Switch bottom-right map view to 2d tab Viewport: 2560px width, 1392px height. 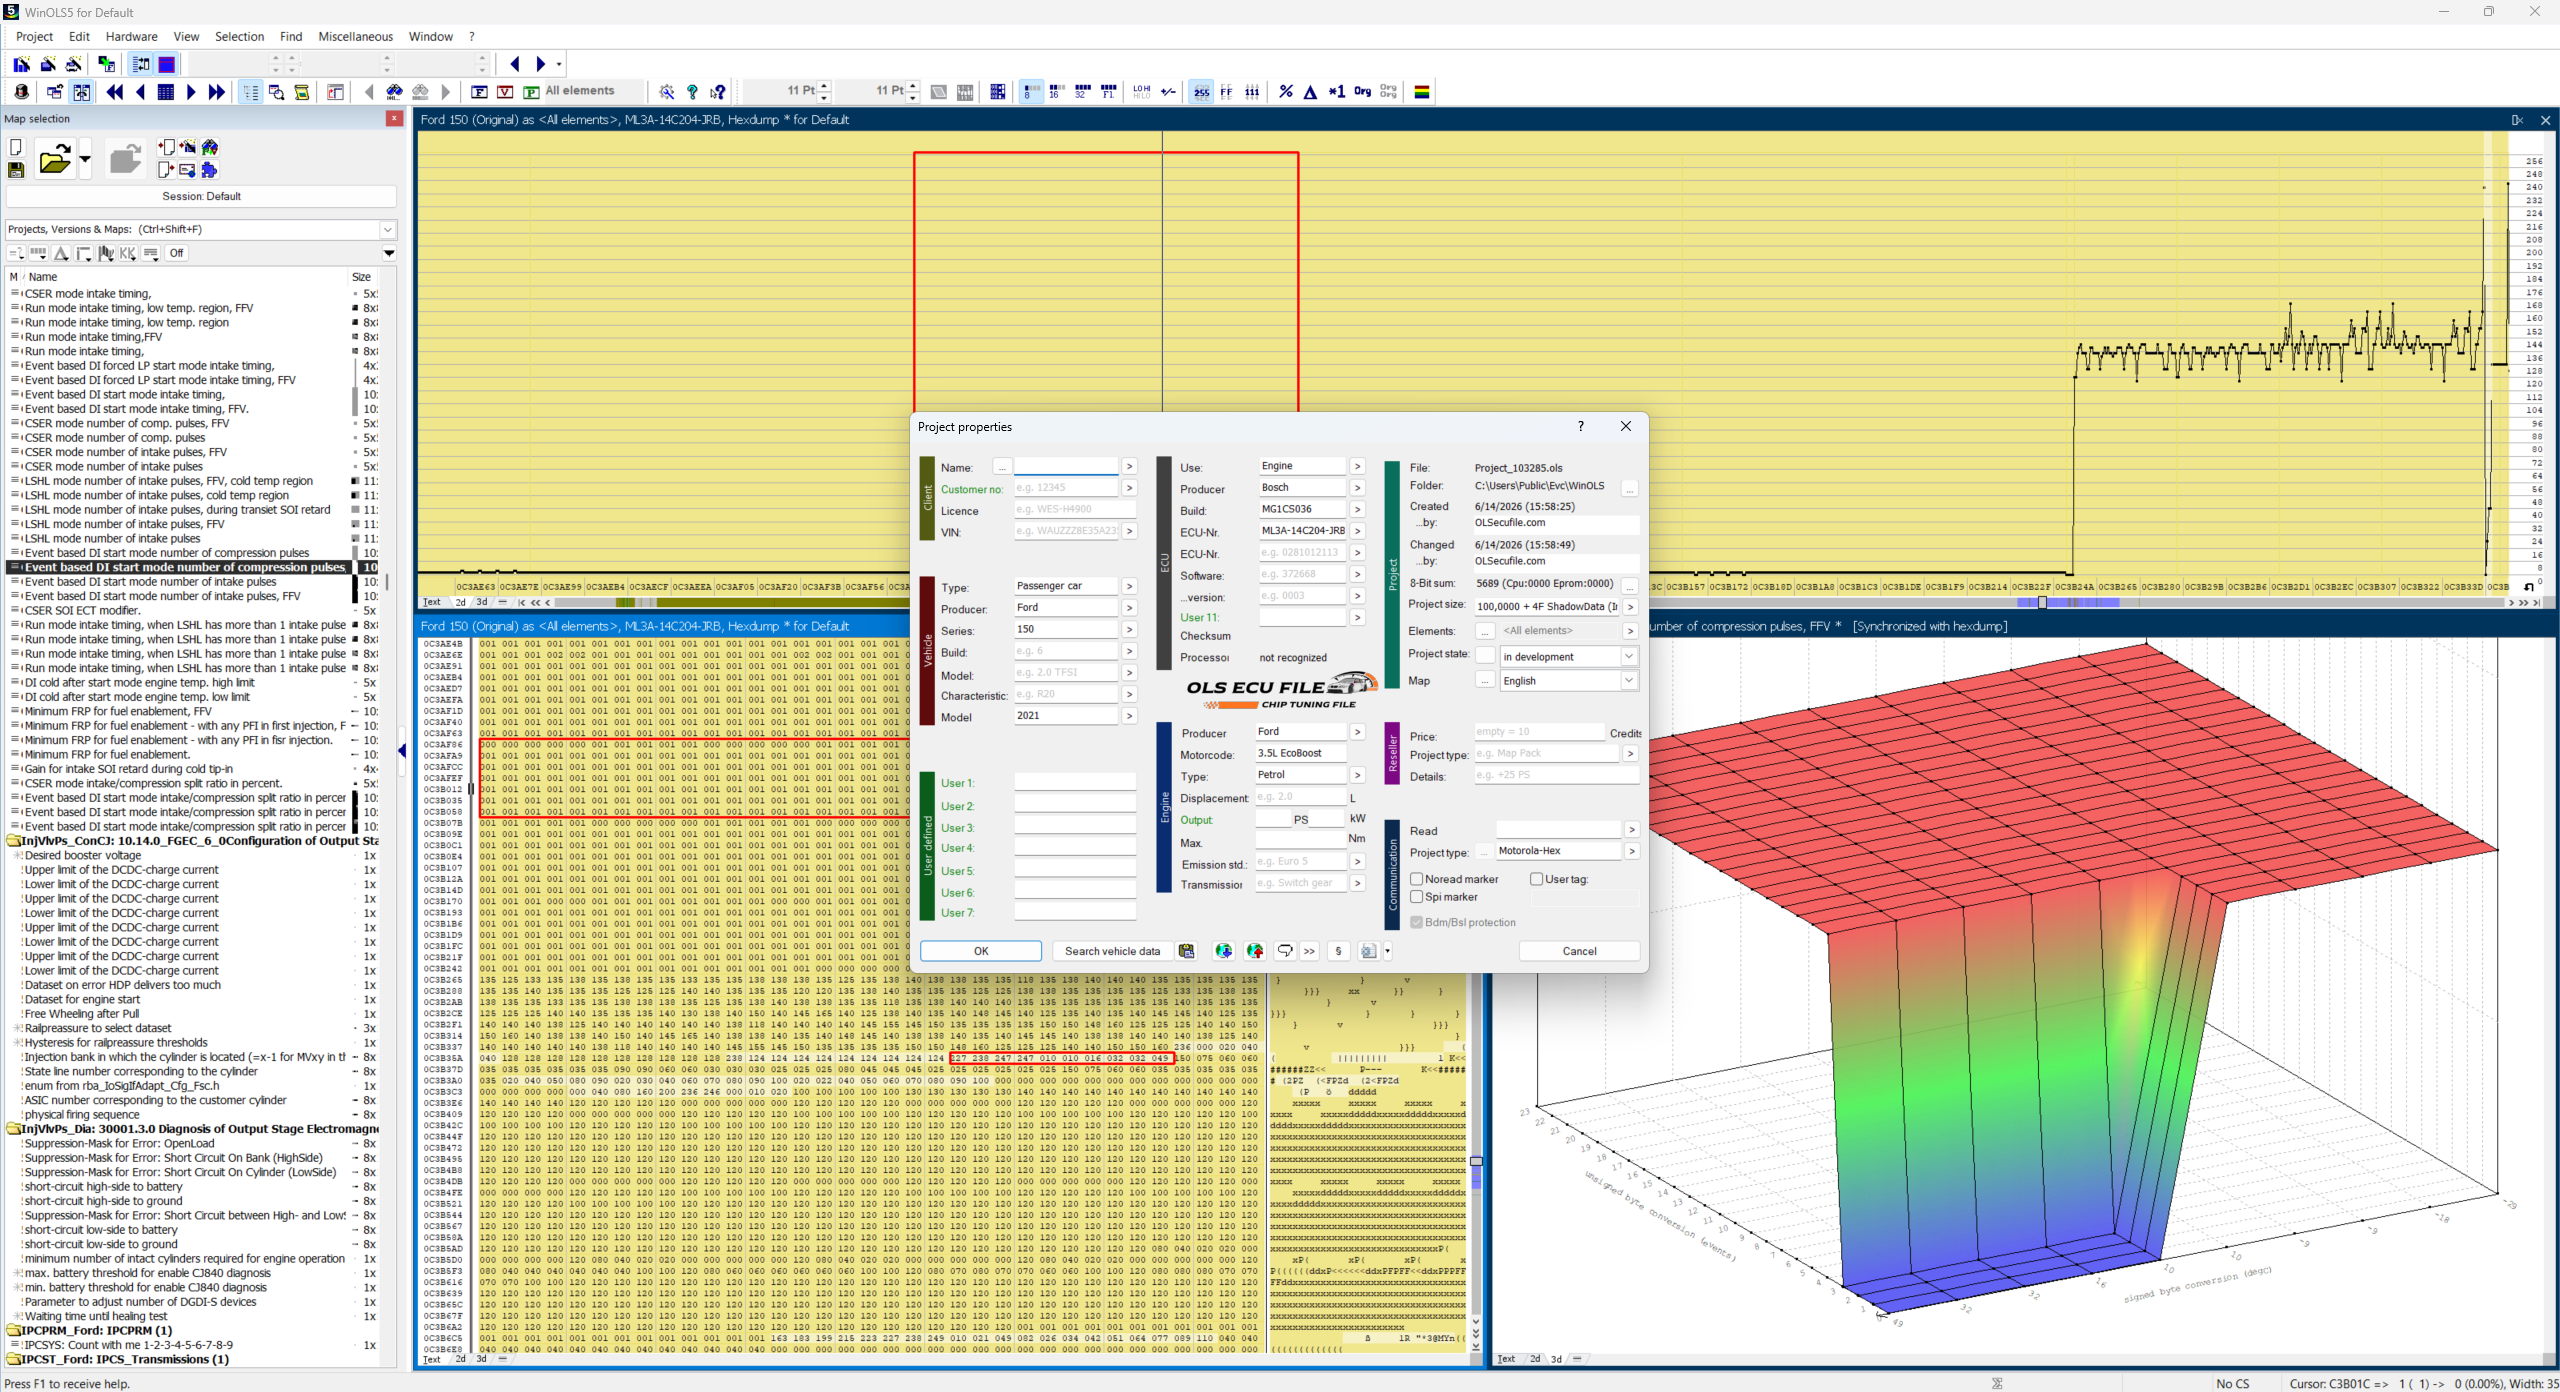(1535, 1359)
